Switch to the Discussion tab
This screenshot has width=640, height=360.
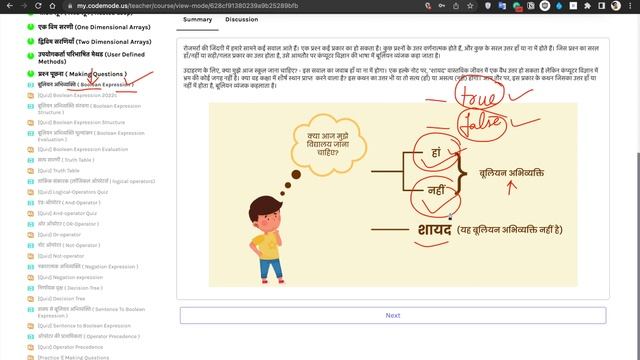(242, 19)
